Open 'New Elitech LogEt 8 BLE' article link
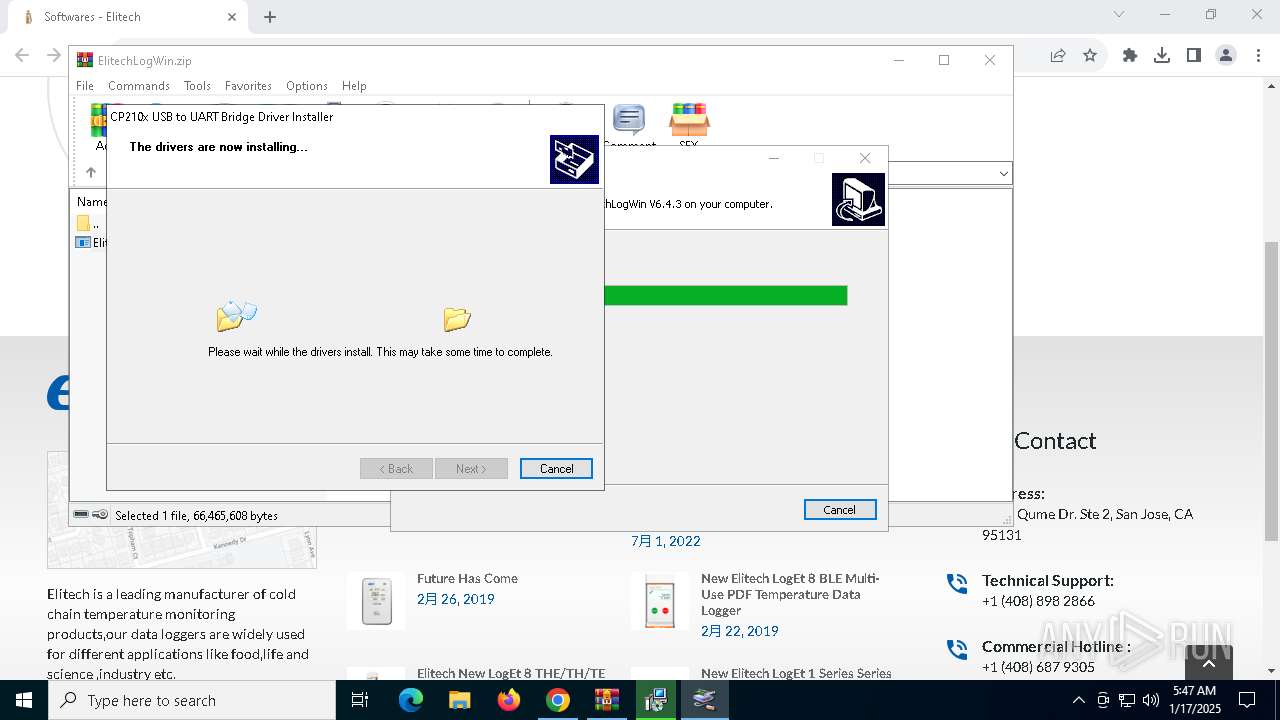This screenshot has width=1280, height=720. click(790, 594)
